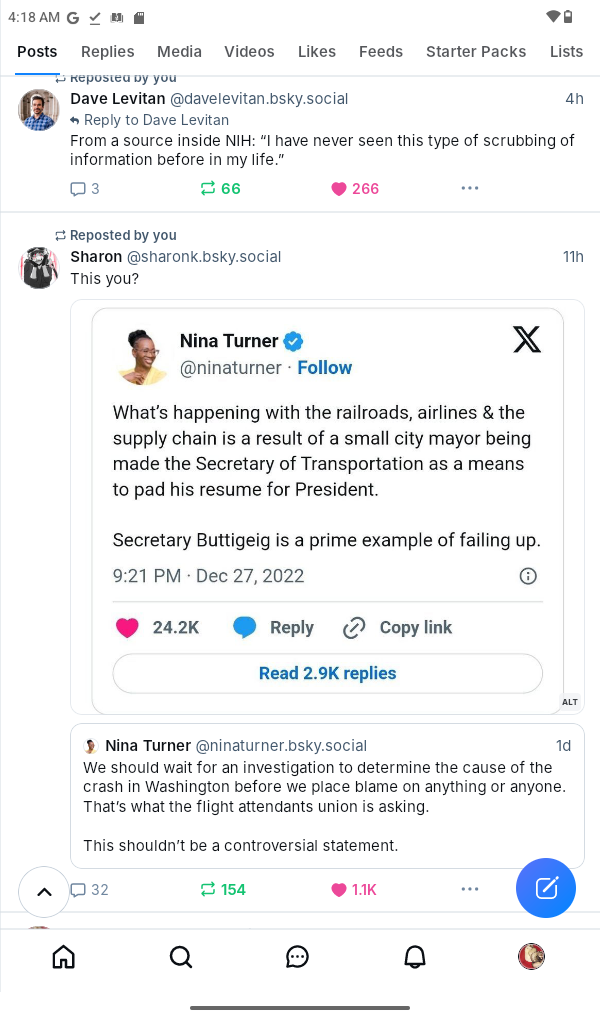
Task: Open the Notifications bell icon
Action: click(x=414, y=957)
